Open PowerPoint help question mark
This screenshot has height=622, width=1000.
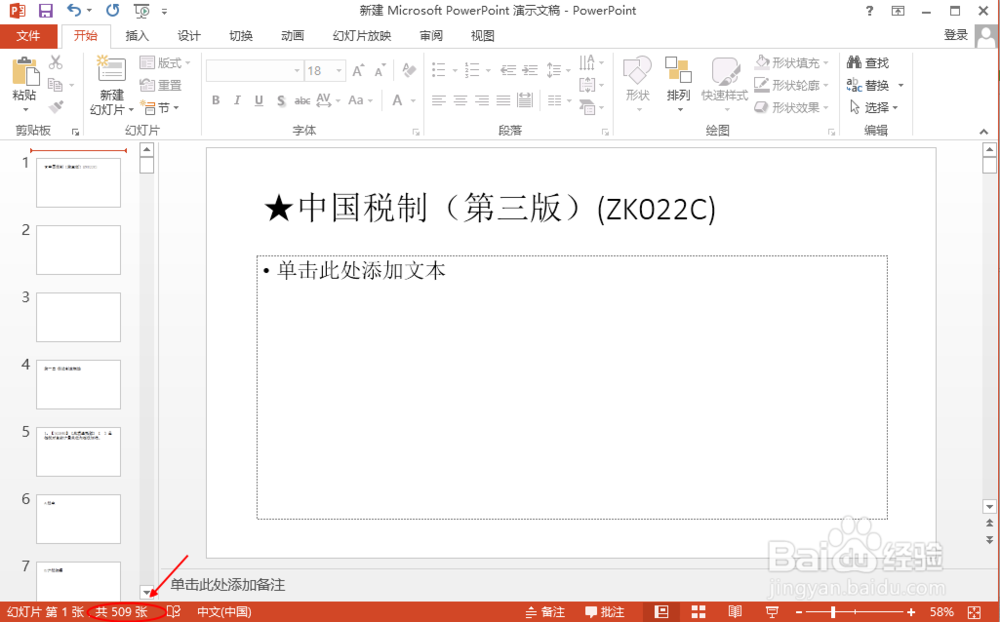click(x=869, y=11)
